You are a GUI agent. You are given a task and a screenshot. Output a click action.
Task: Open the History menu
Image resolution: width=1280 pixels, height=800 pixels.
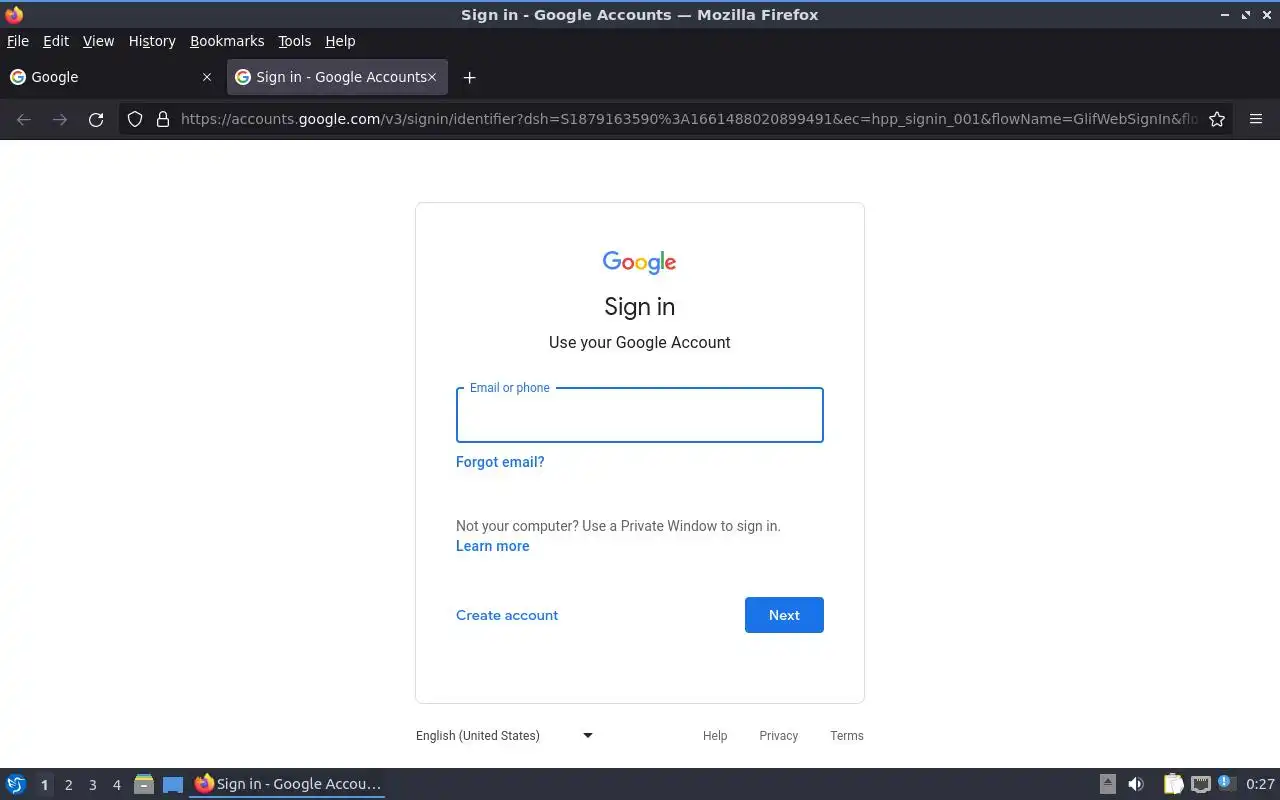pos(152,41)
